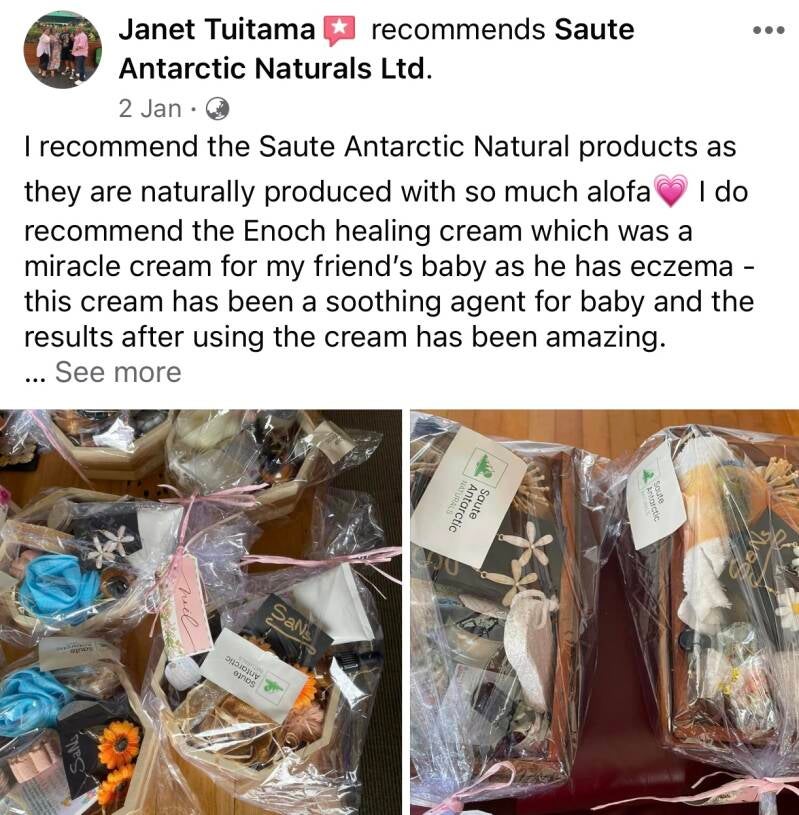Click the pink heart emoji in post

coord(670,191)
